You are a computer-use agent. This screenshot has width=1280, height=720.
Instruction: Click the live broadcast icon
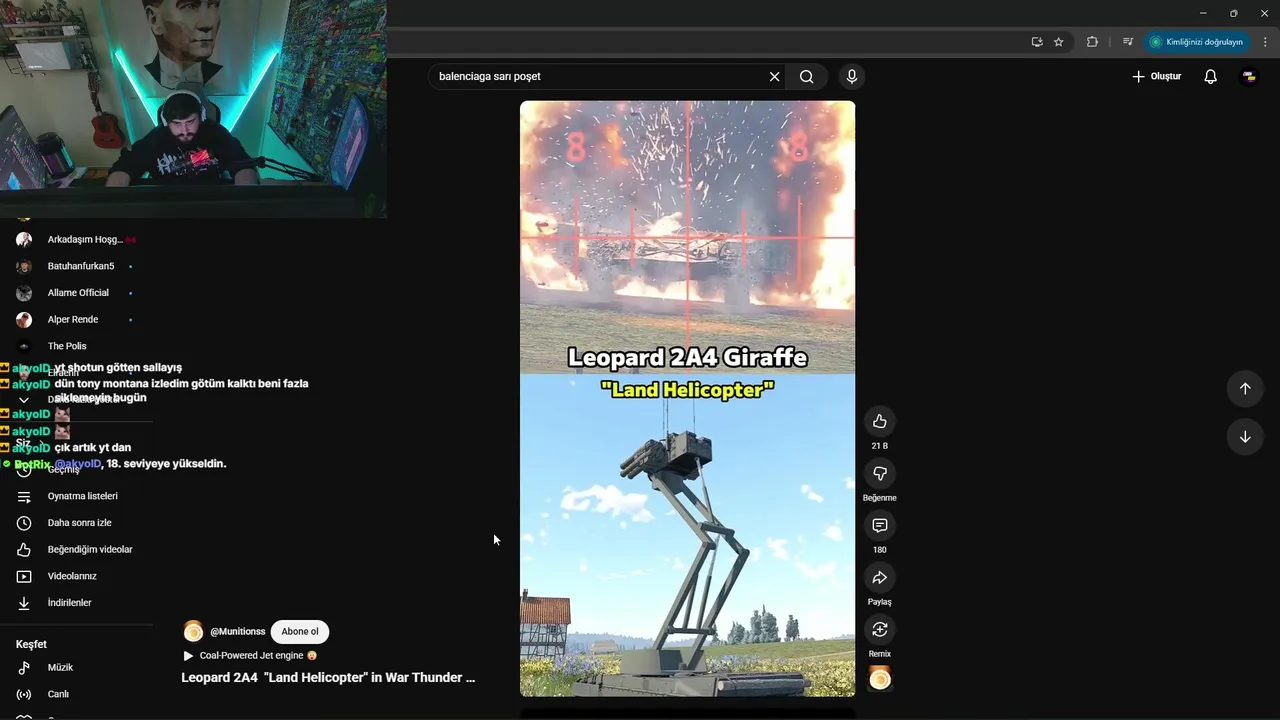point(24,694)
